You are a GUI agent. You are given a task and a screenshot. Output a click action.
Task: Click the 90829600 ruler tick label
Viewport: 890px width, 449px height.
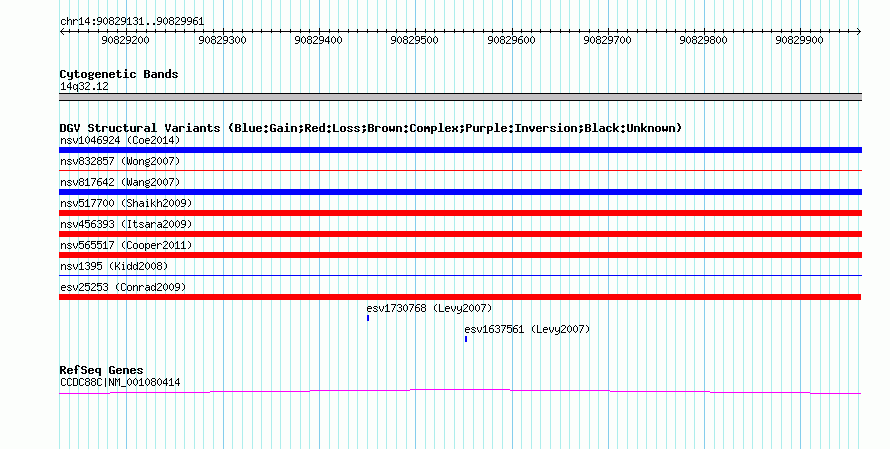(x=511, y=40)
